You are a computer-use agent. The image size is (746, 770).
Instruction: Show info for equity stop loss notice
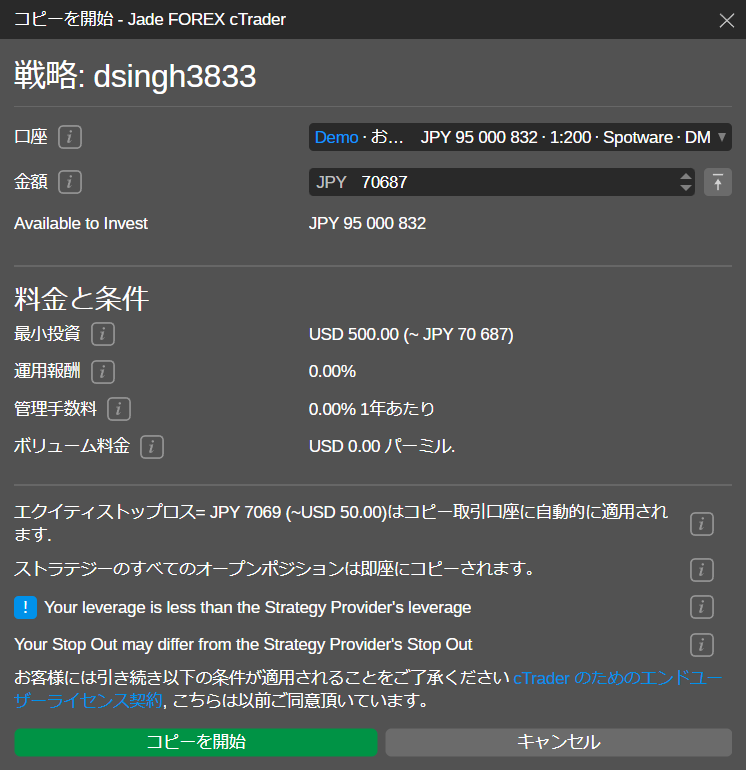pos(702,523)
